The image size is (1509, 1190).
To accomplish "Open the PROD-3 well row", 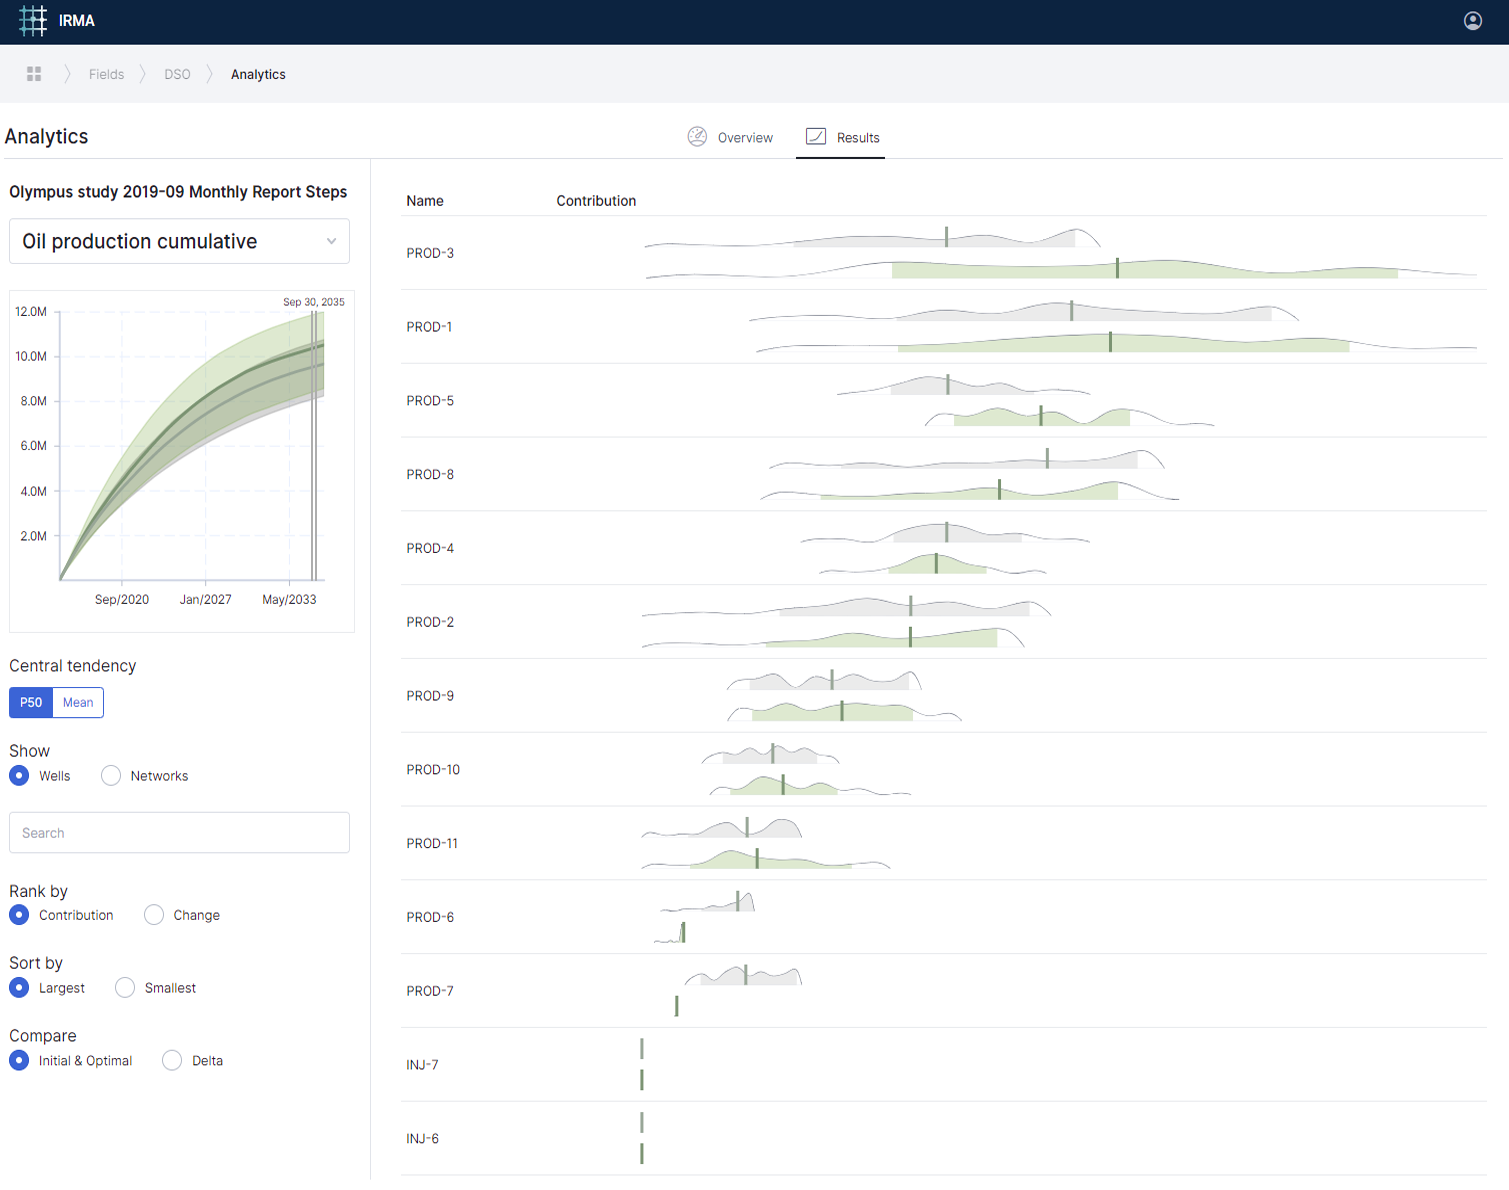I will coord(430,253).
